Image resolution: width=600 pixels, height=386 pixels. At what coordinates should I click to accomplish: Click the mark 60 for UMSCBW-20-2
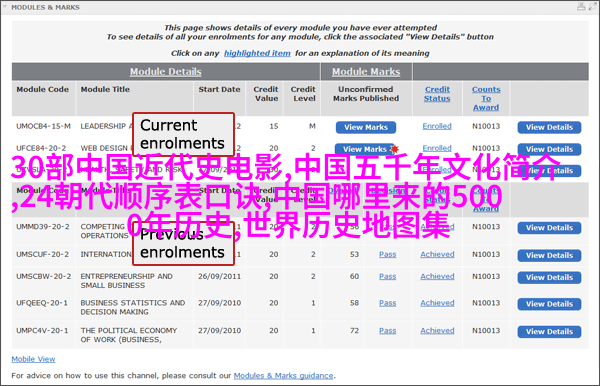tap(354, 276)
